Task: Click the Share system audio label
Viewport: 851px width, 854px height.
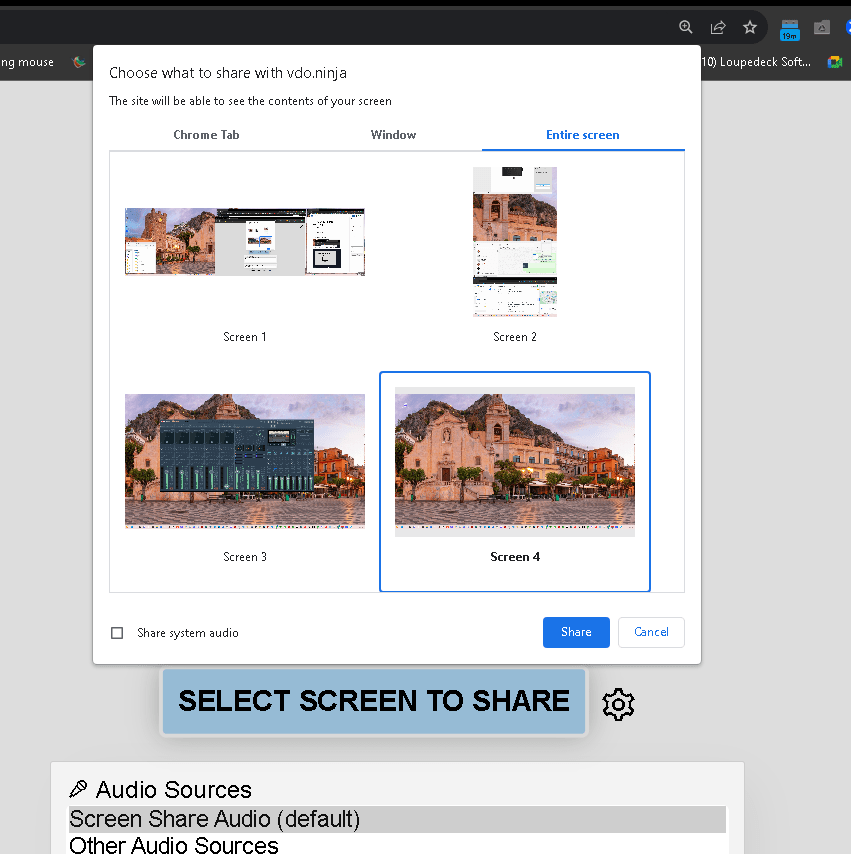Action: click(187, 633)
